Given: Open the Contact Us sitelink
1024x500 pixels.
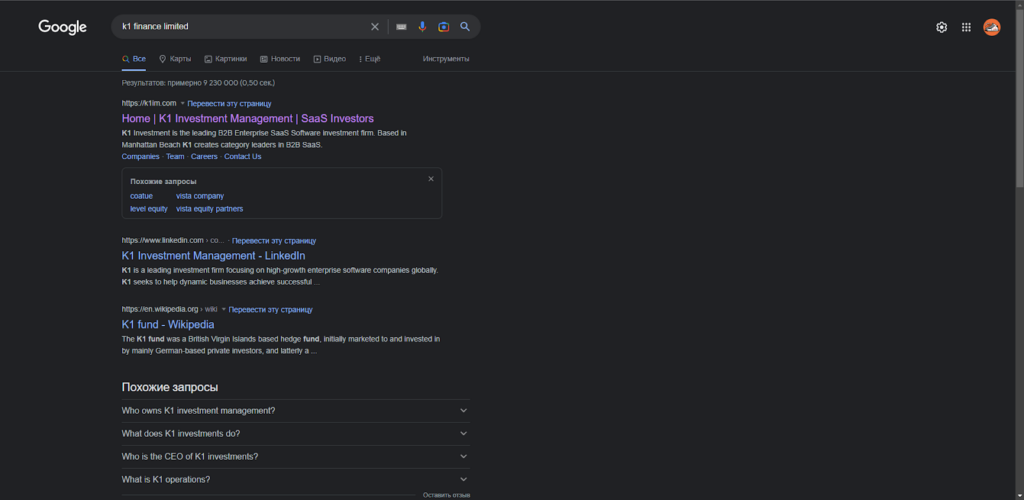Looking at the screenshot, I should (x=242, y=157).
